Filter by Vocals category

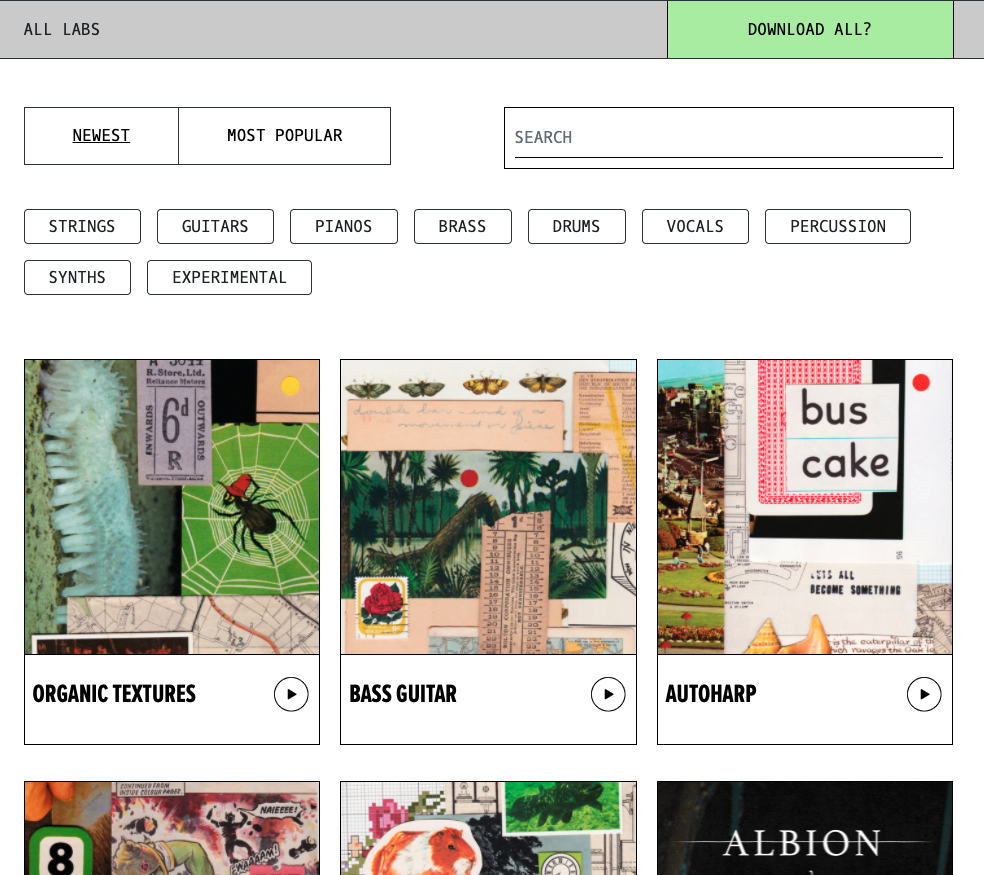pos(695,227)
